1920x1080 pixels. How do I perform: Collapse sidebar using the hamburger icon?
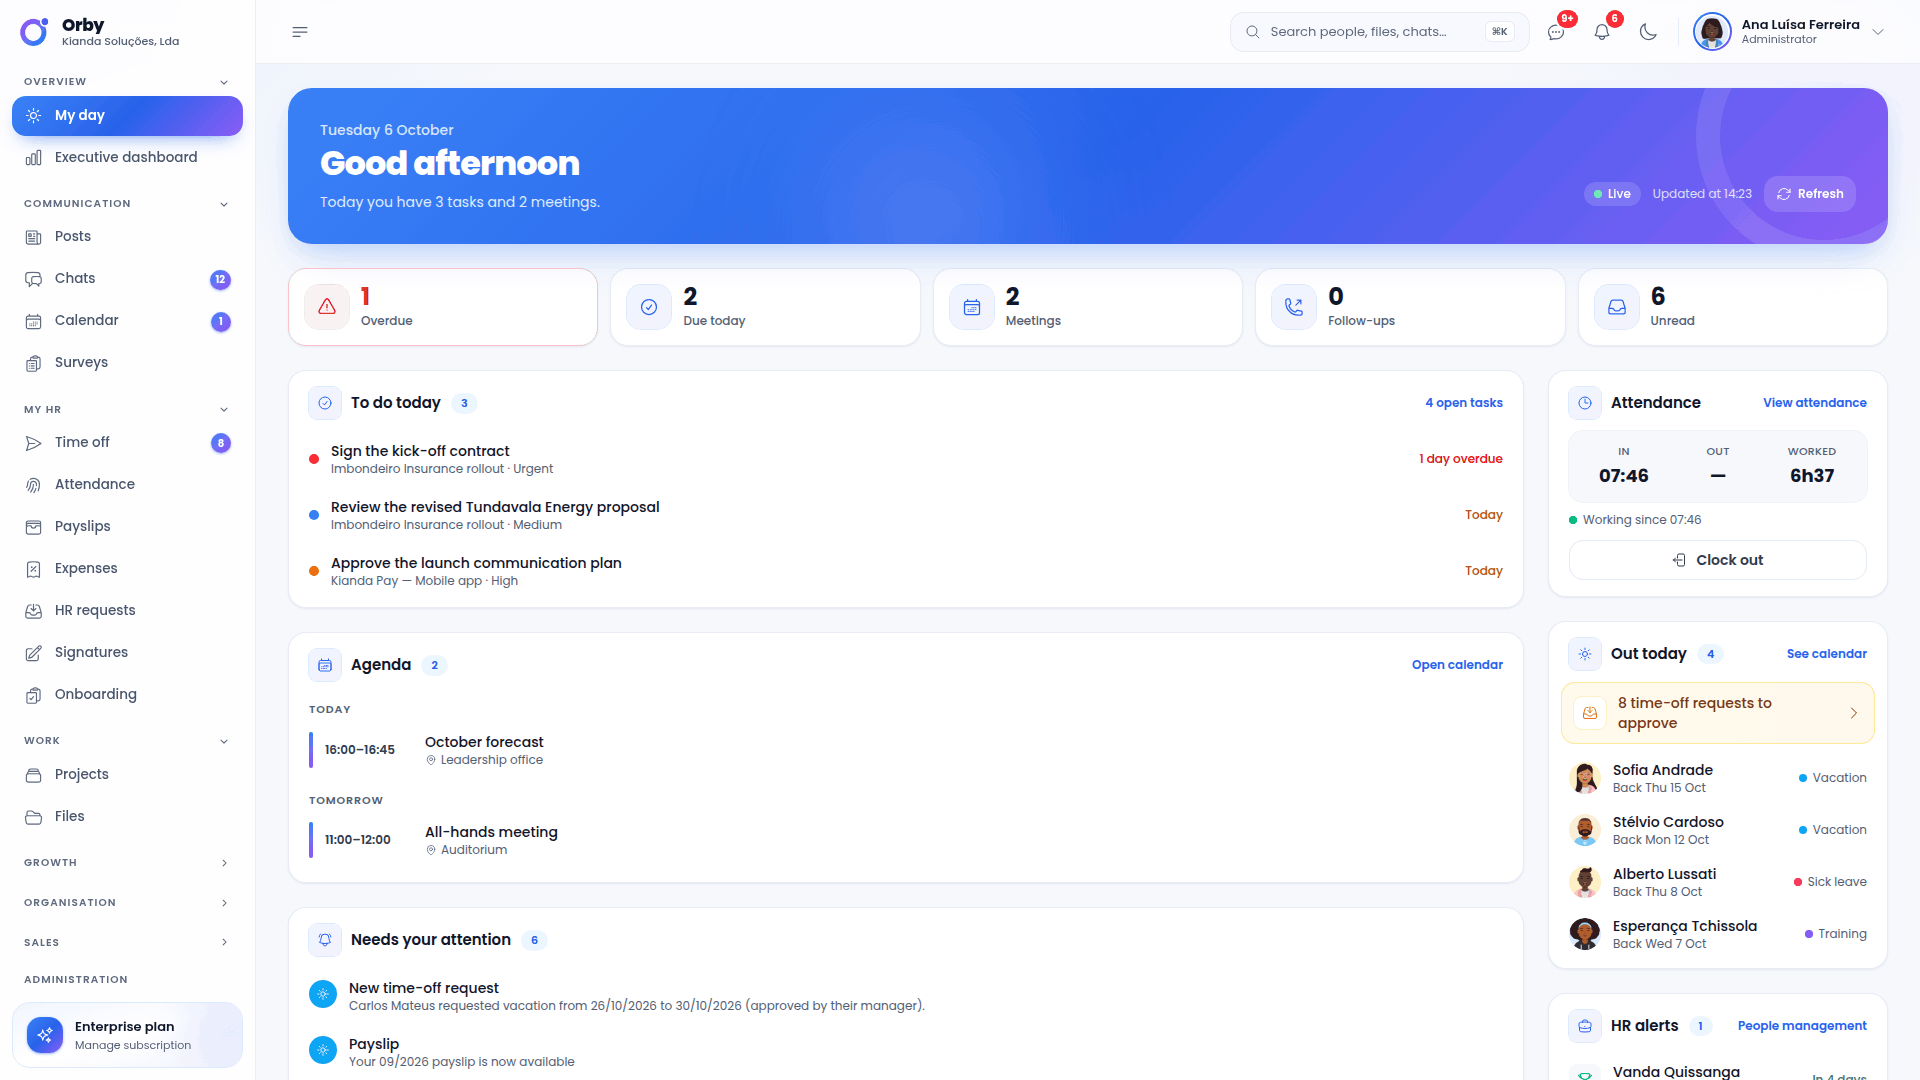click(x=300, y=32)
